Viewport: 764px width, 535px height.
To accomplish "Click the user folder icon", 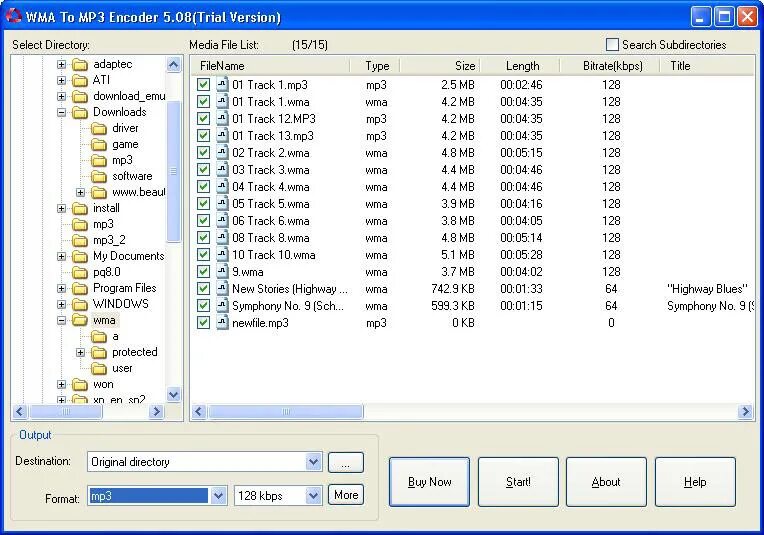I will (99, 368).
